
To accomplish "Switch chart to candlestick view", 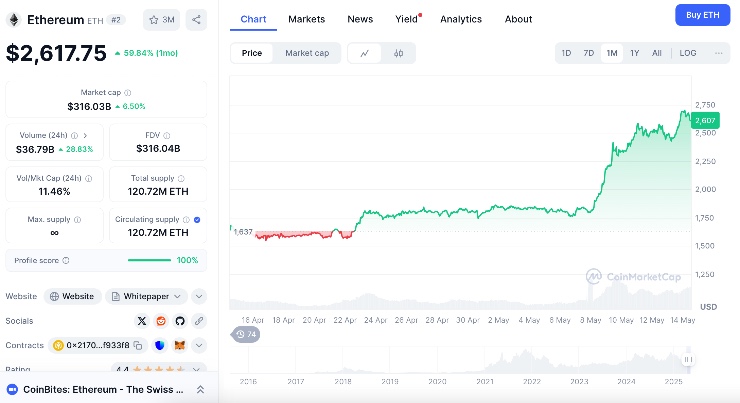I will coord(398,53).
